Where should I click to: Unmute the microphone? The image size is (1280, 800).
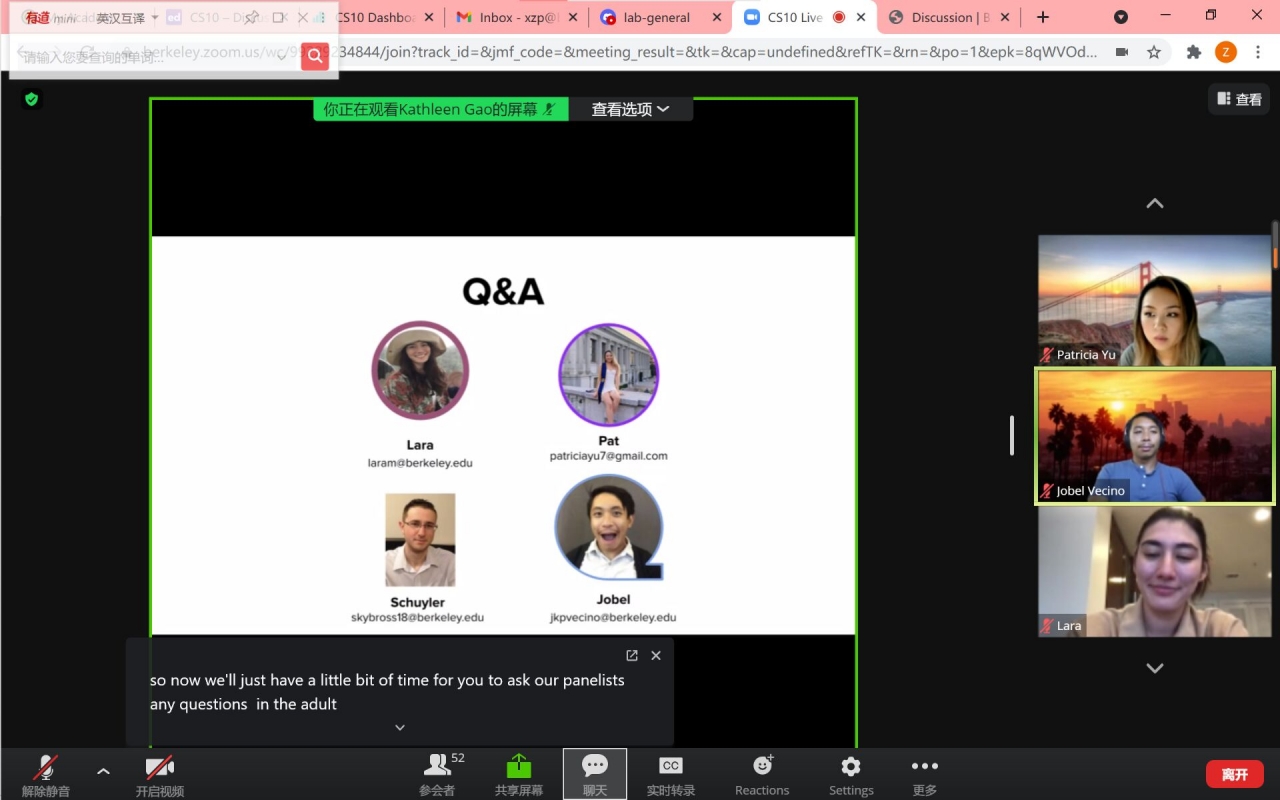coord(45,768)
